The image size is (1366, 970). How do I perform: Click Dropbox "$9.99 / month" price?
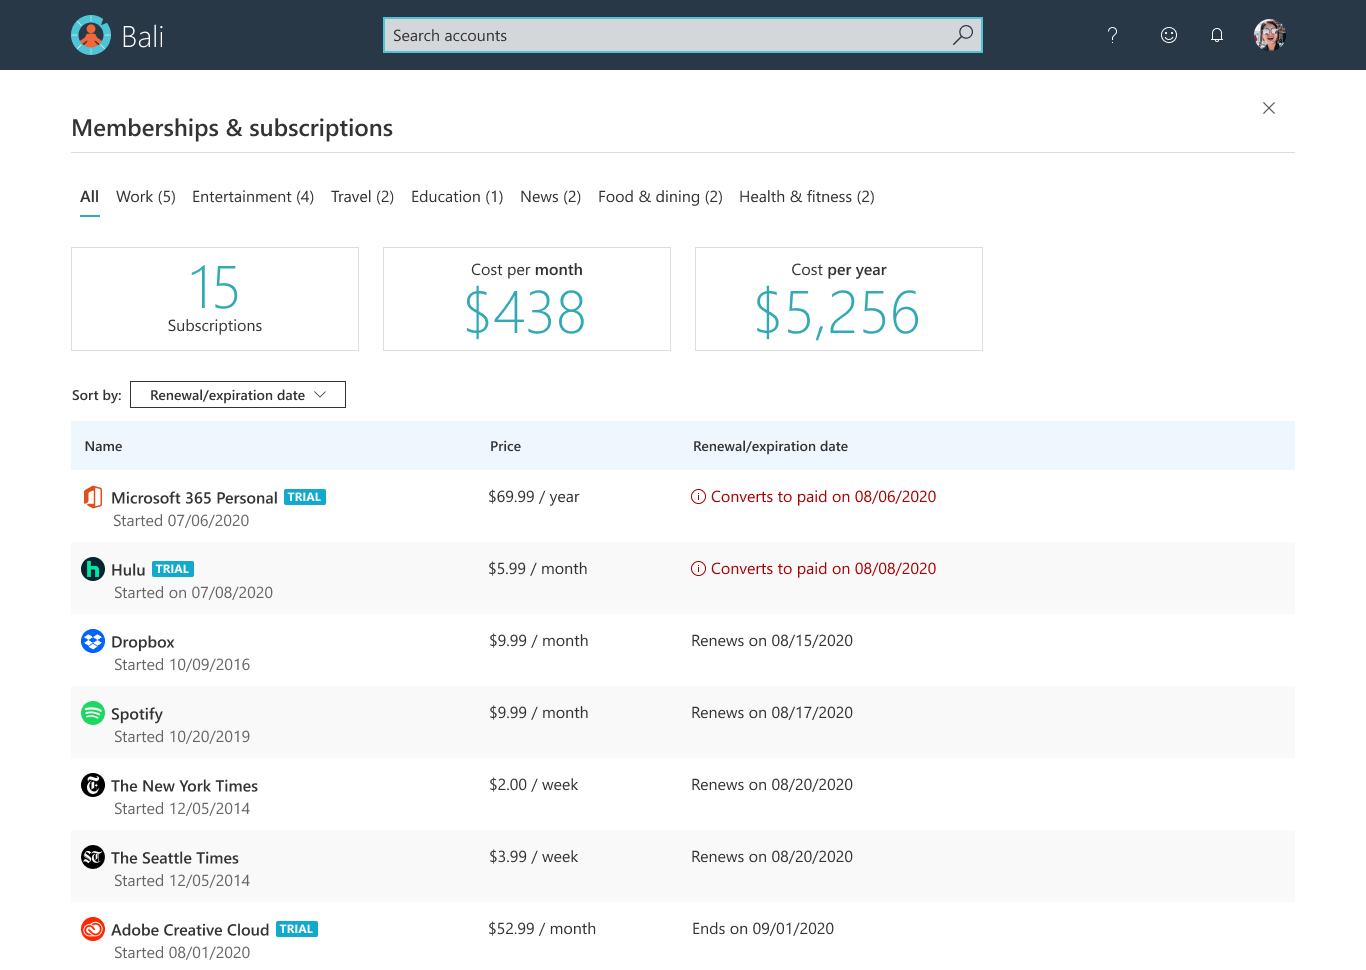point(538,641)
